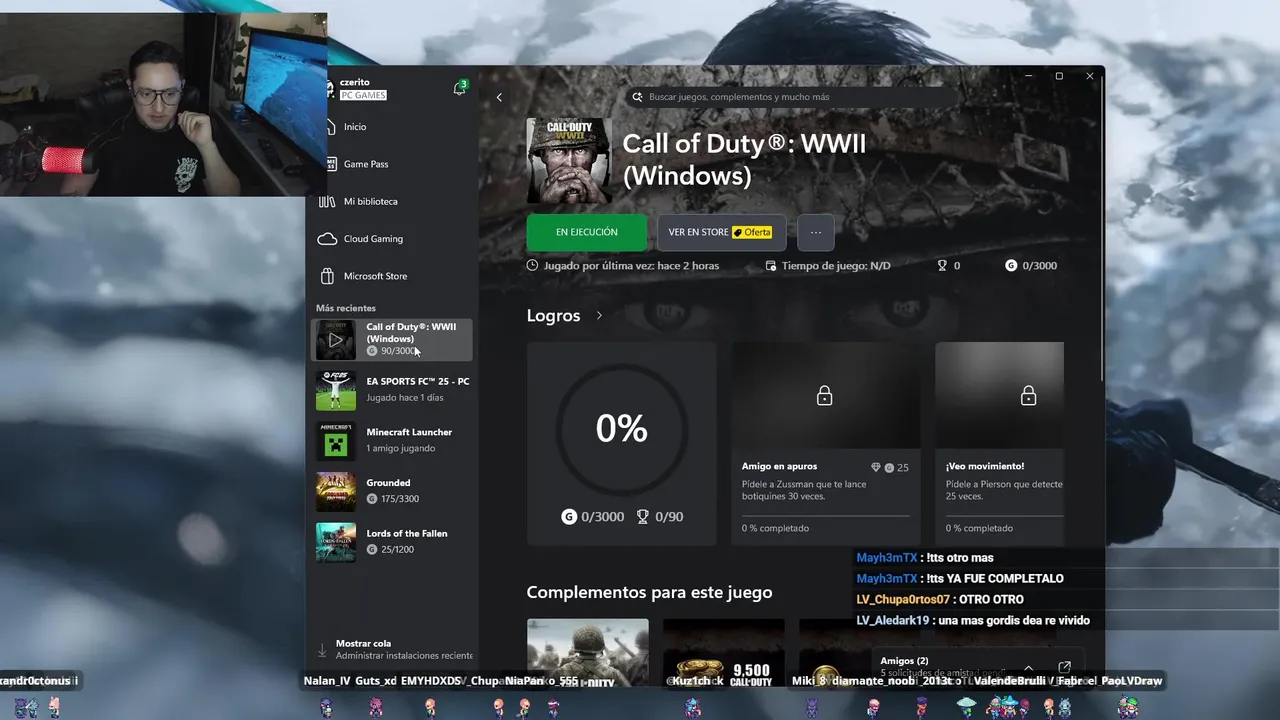This screenshot has height=720, width=1280.
Task: Click the PC GAMES label under czerito
Action: click(363, 95)
